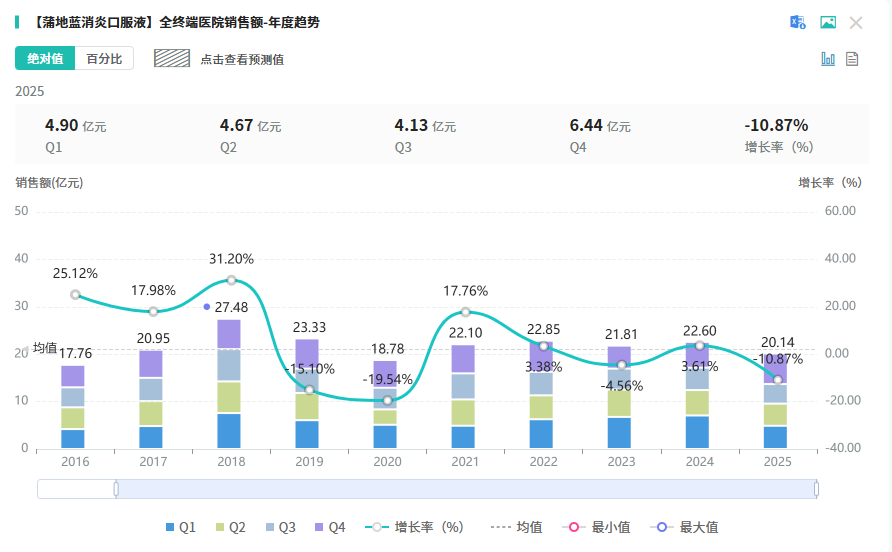Click the 2017 growth point 17.98%
Screen dimensions: 892x552
[153, 311]
